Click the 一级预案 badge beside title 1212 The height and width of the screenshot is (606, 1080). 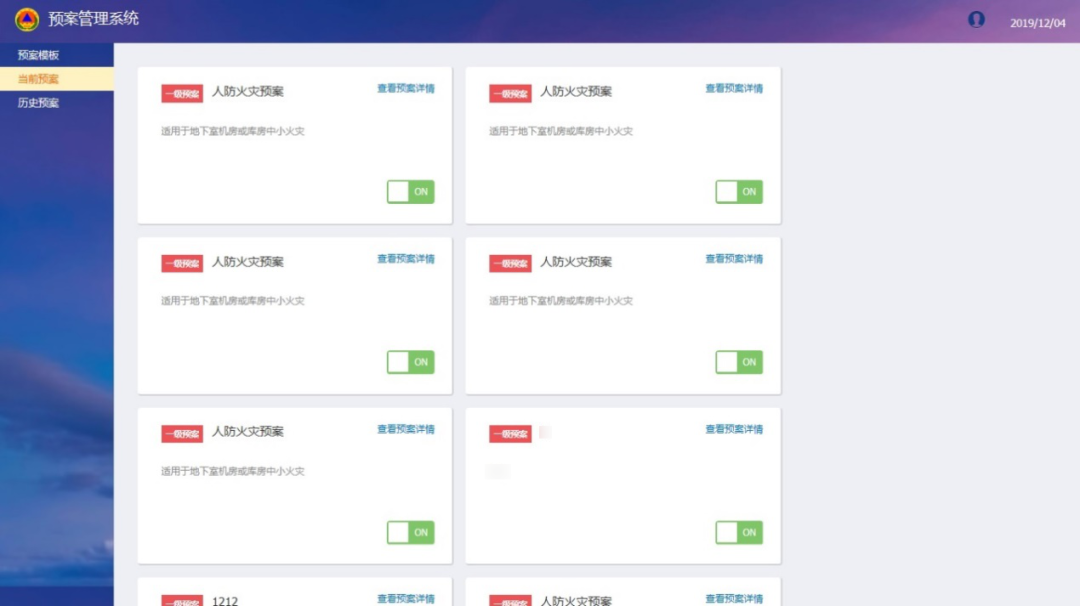point(182,600)
